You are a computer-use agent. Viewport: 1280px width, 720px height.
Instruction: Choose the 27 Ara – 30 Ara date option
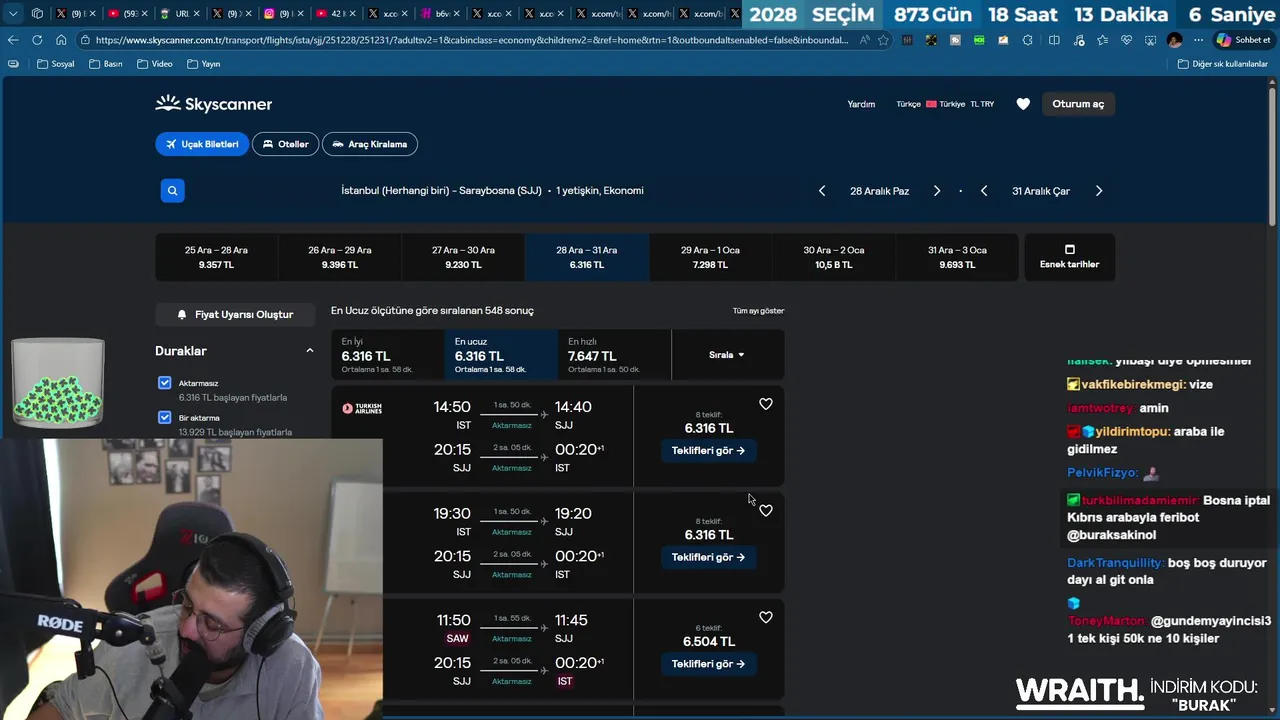coord(463,257)
